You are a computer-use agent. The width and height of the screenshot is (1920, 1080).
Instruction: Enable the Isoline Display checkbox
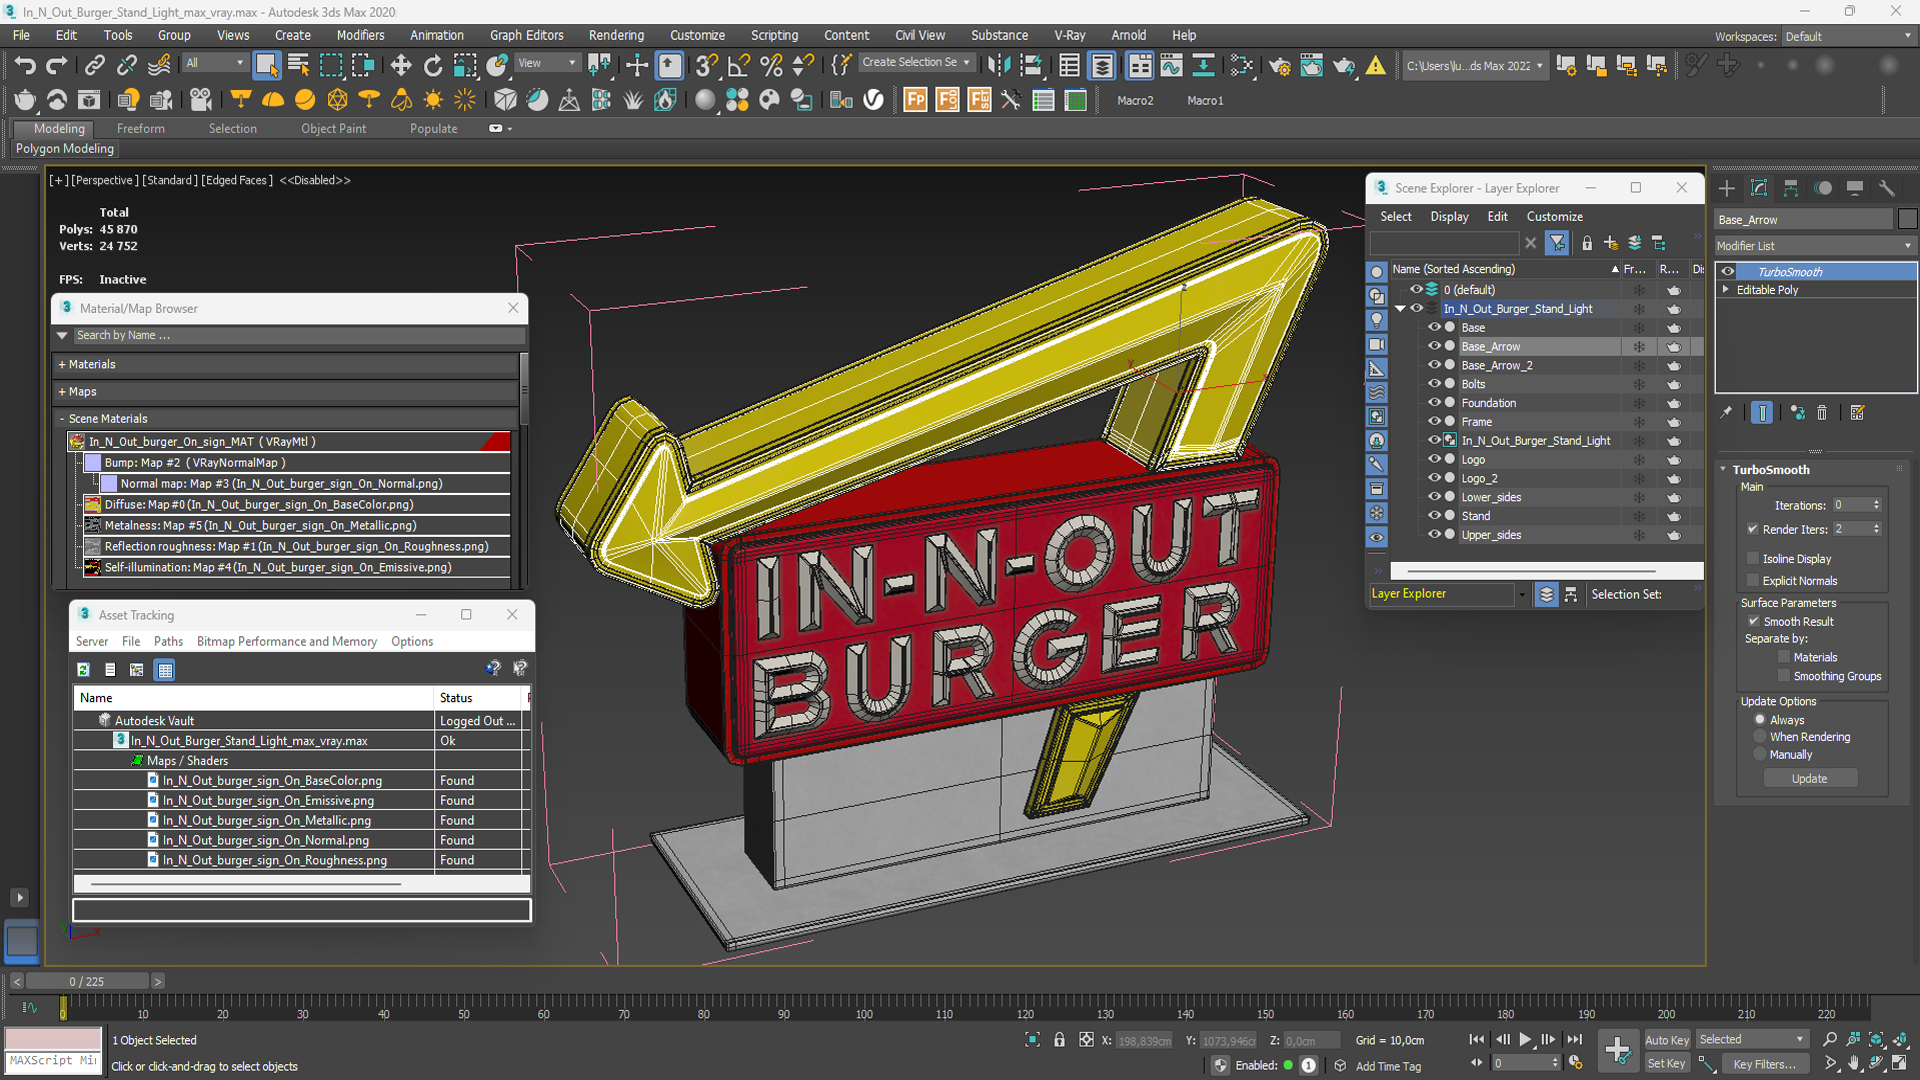[1753, 559]
